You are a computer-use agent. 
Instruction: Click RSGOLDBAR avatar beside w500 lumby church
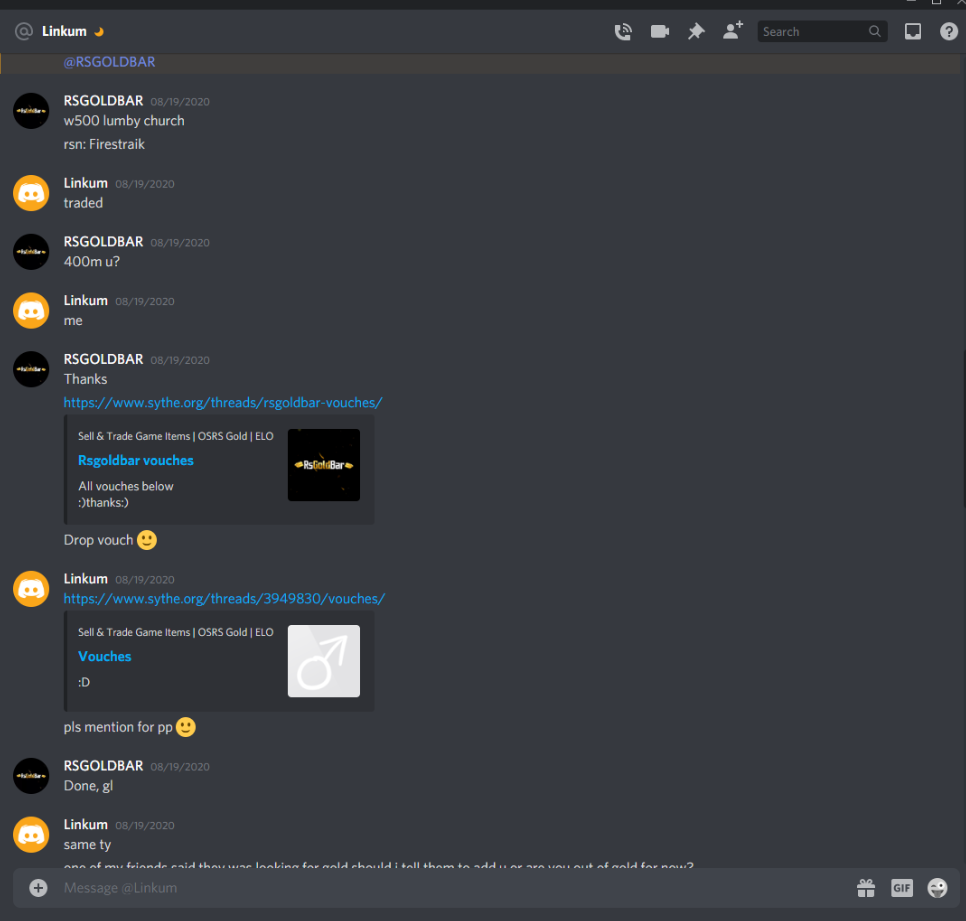click(31, 111)
